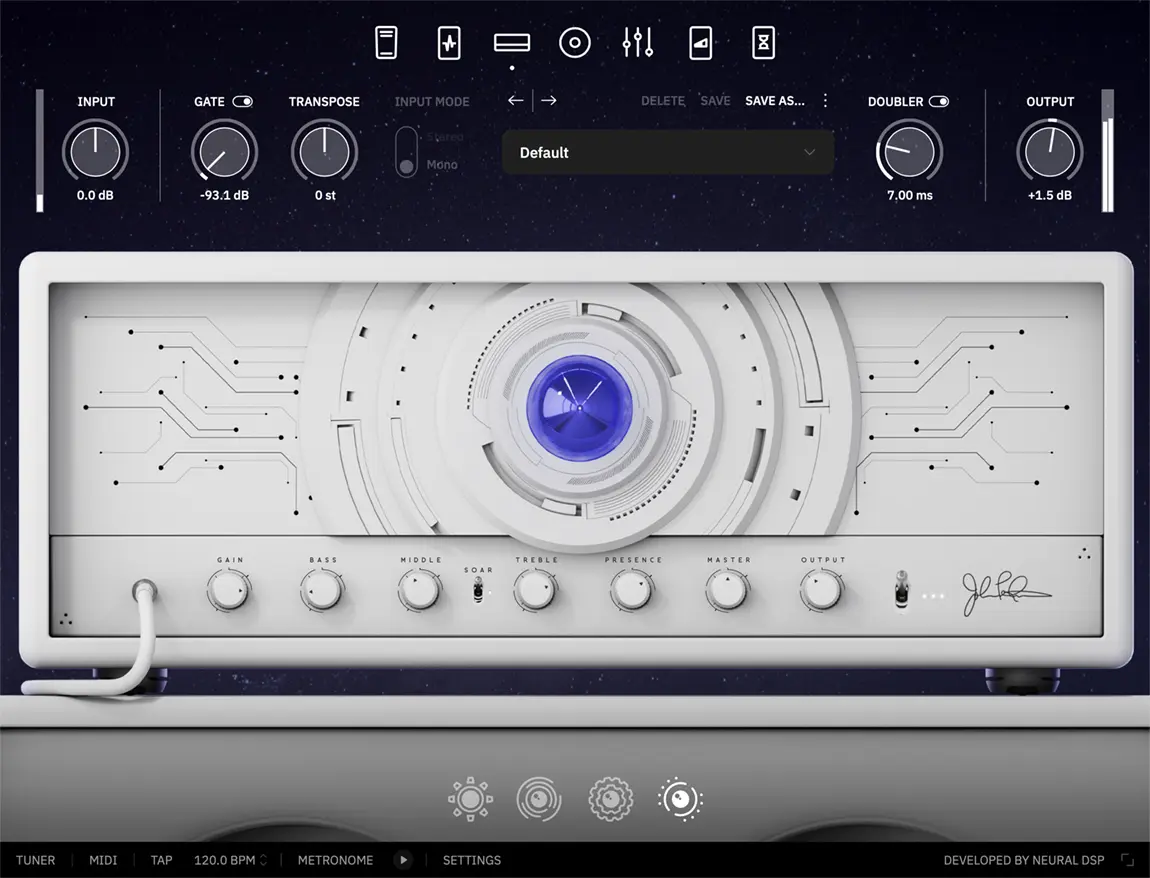
Task: Click the amp BASS knob
Action: pyautogui.click(x=322, y=590)
